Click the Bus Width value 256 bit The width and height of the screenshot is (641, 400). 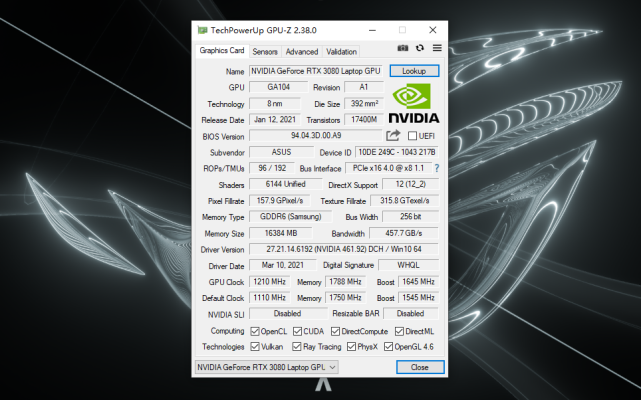(410, 217)
